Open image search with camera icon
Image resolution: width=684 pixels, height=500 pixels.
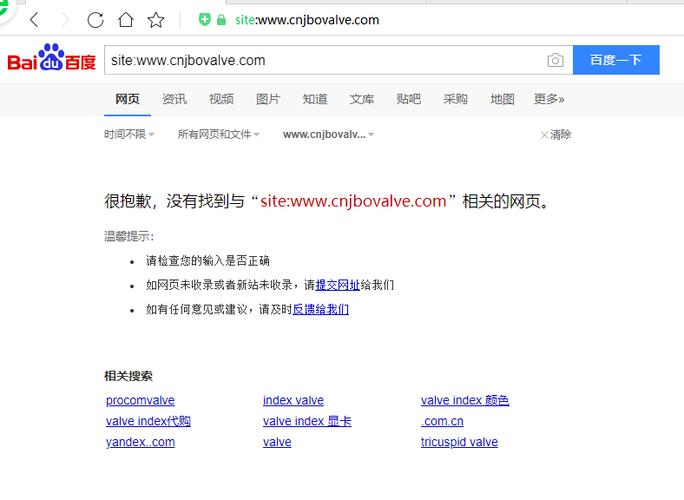click(x=555, y=60)
